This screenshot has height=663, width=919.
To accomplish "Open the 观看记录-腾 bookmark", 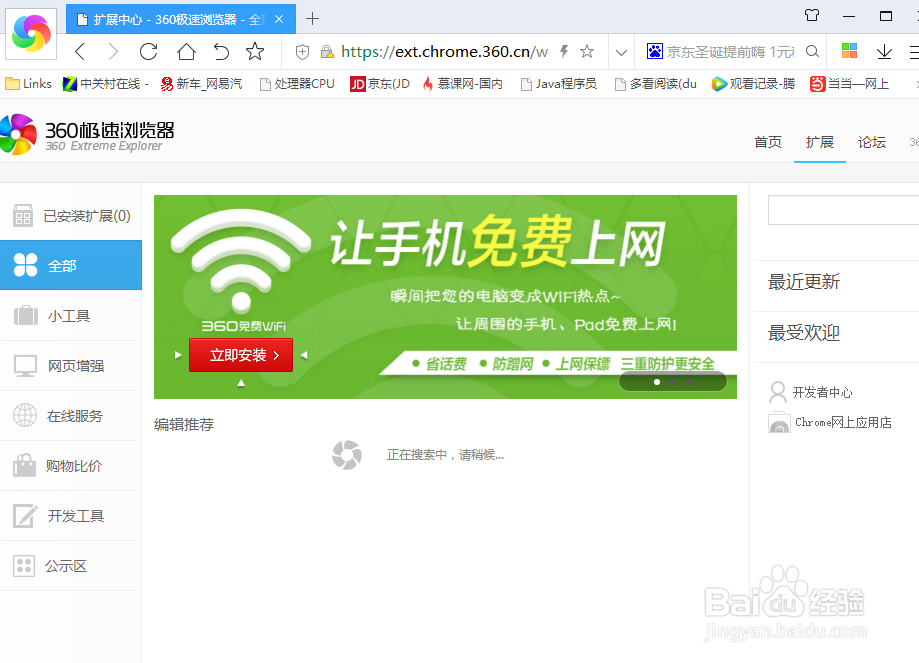I will [x=753, y=84].
